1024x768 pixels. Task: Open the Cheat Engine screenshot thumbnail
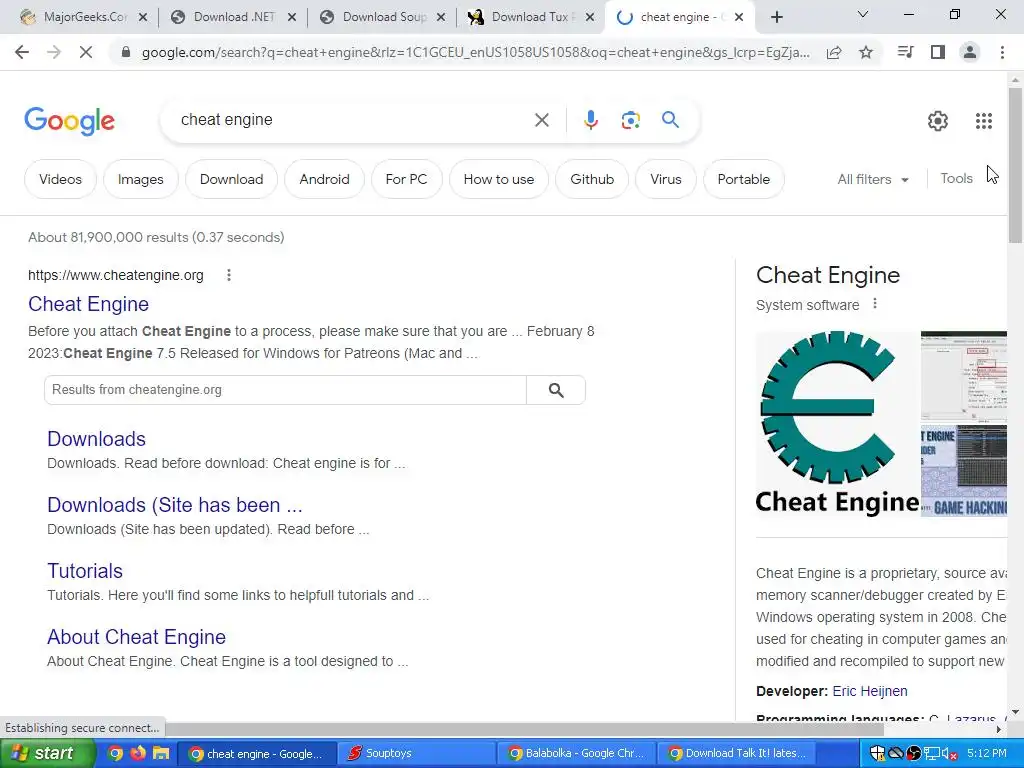[x=964, y=376]
